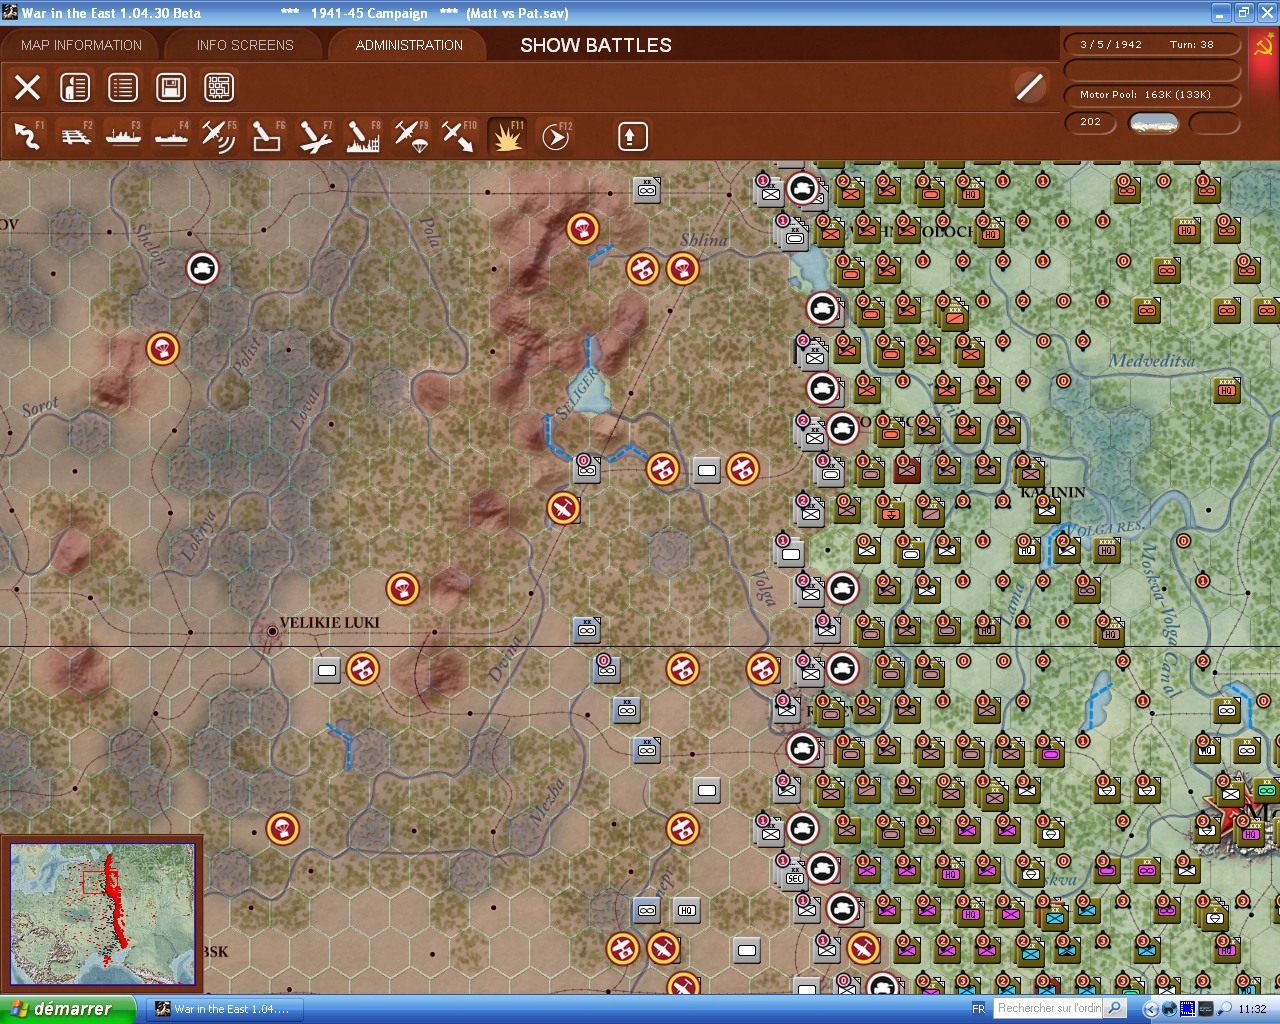Open the brick-wall preferences icon
The height and width of the screenshot is (1024, 1280).
[x=219, y=88]
